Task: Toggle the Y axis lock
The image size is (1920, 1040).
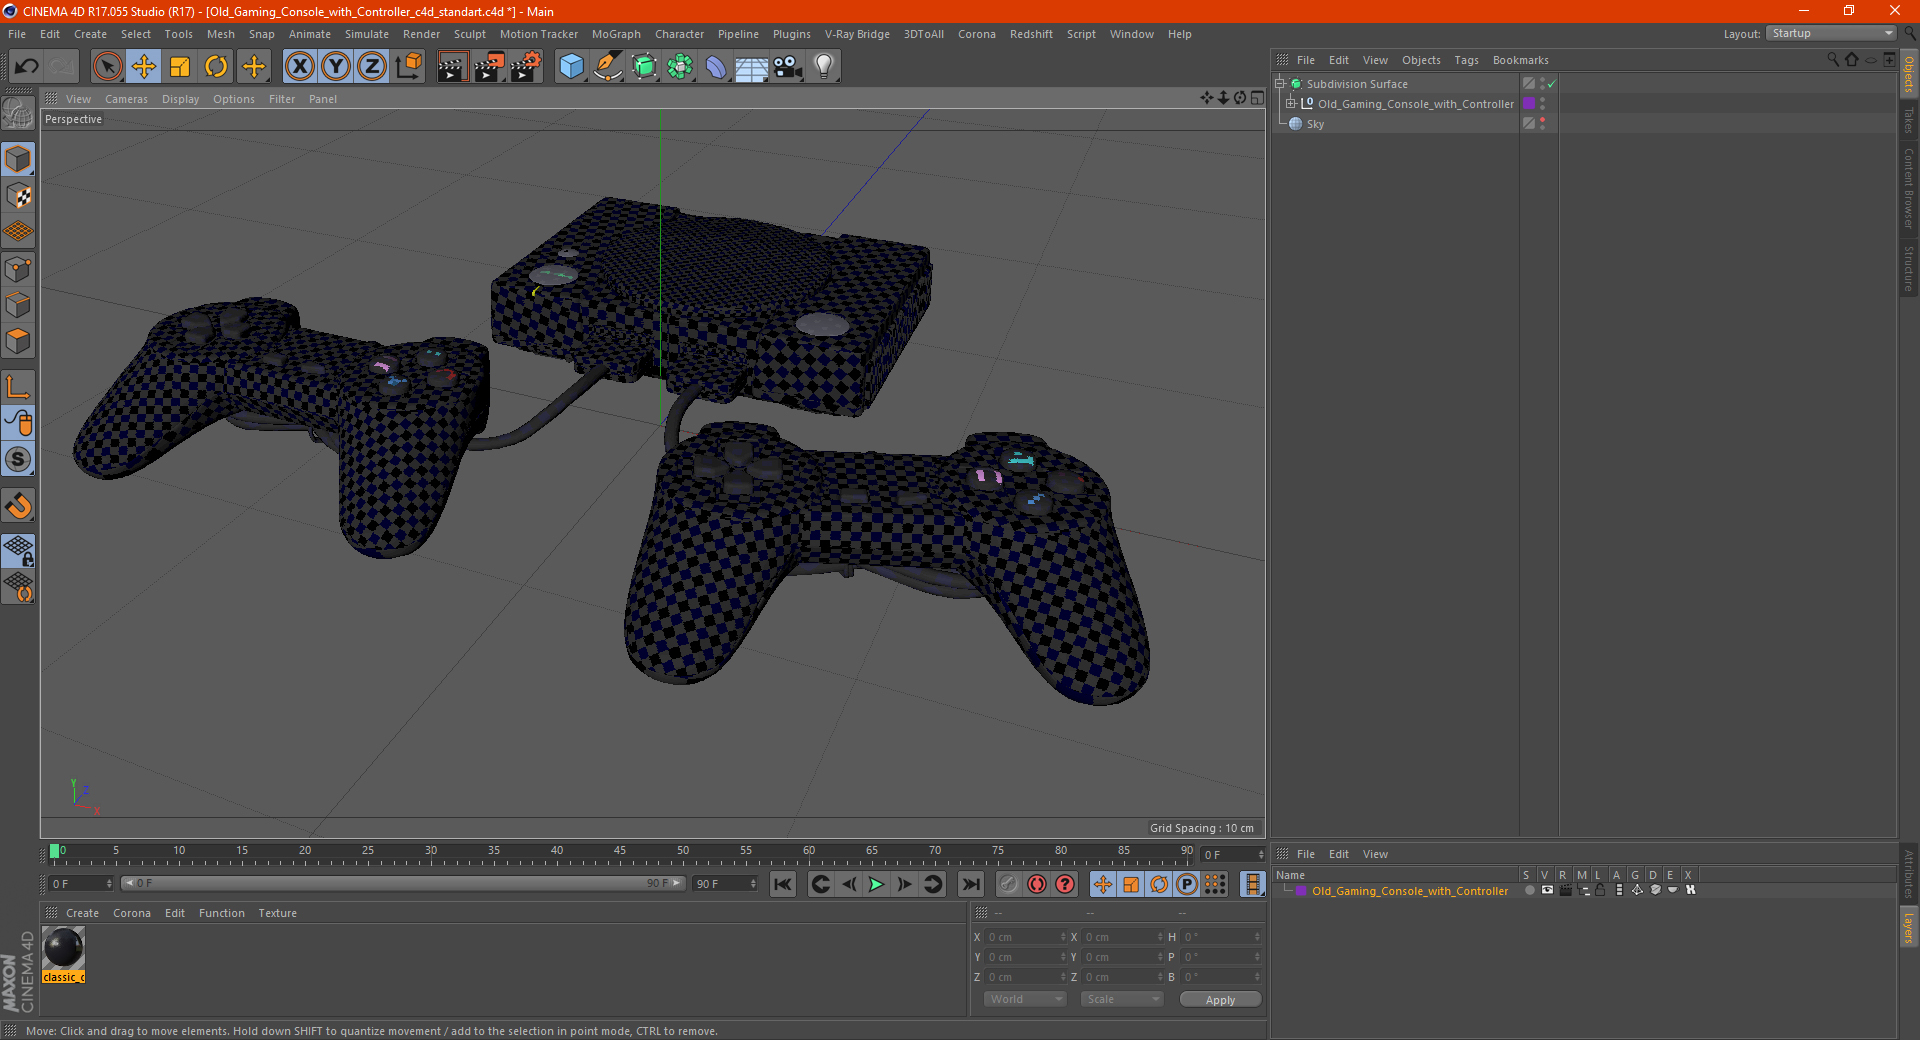Action: click(x=336, y=67)
